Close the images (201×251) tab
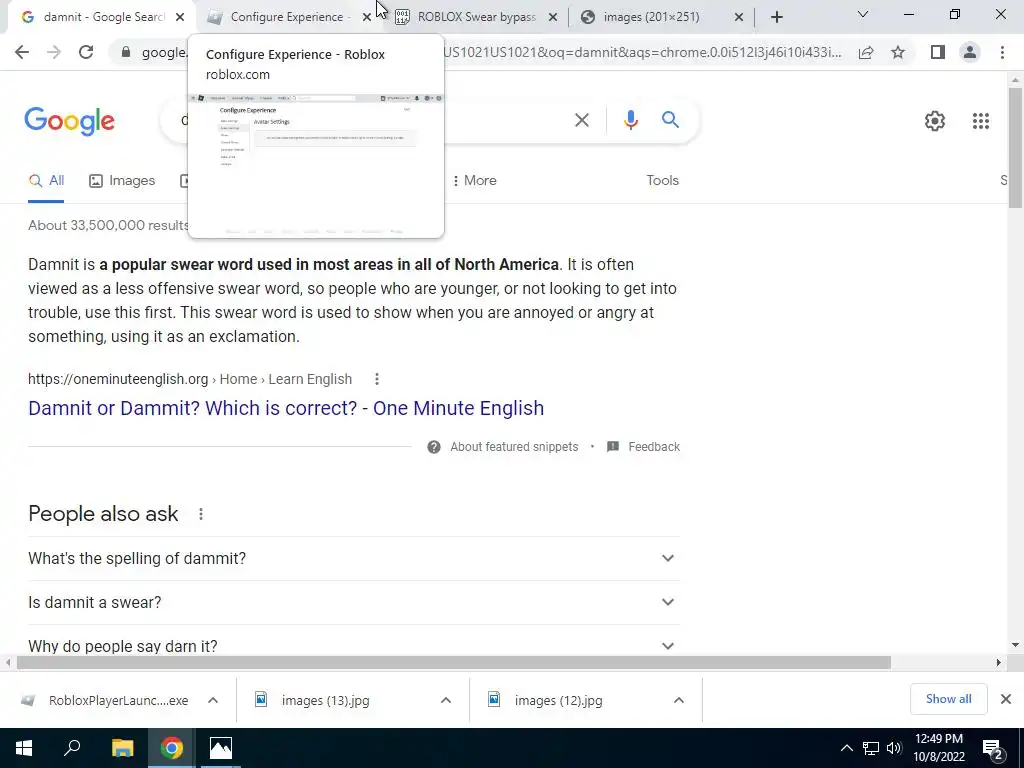Image resolution: width=1024 pixels, height=768 pixels. [739, 18]
